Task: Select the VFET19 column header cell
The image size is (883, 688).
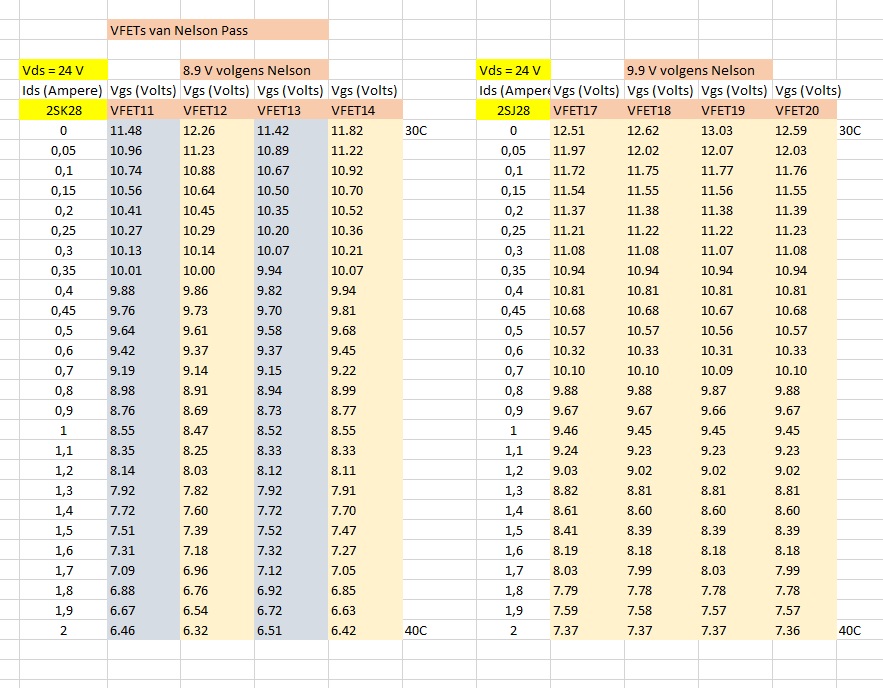Action: pyautogui.click(x=735, y=110)
